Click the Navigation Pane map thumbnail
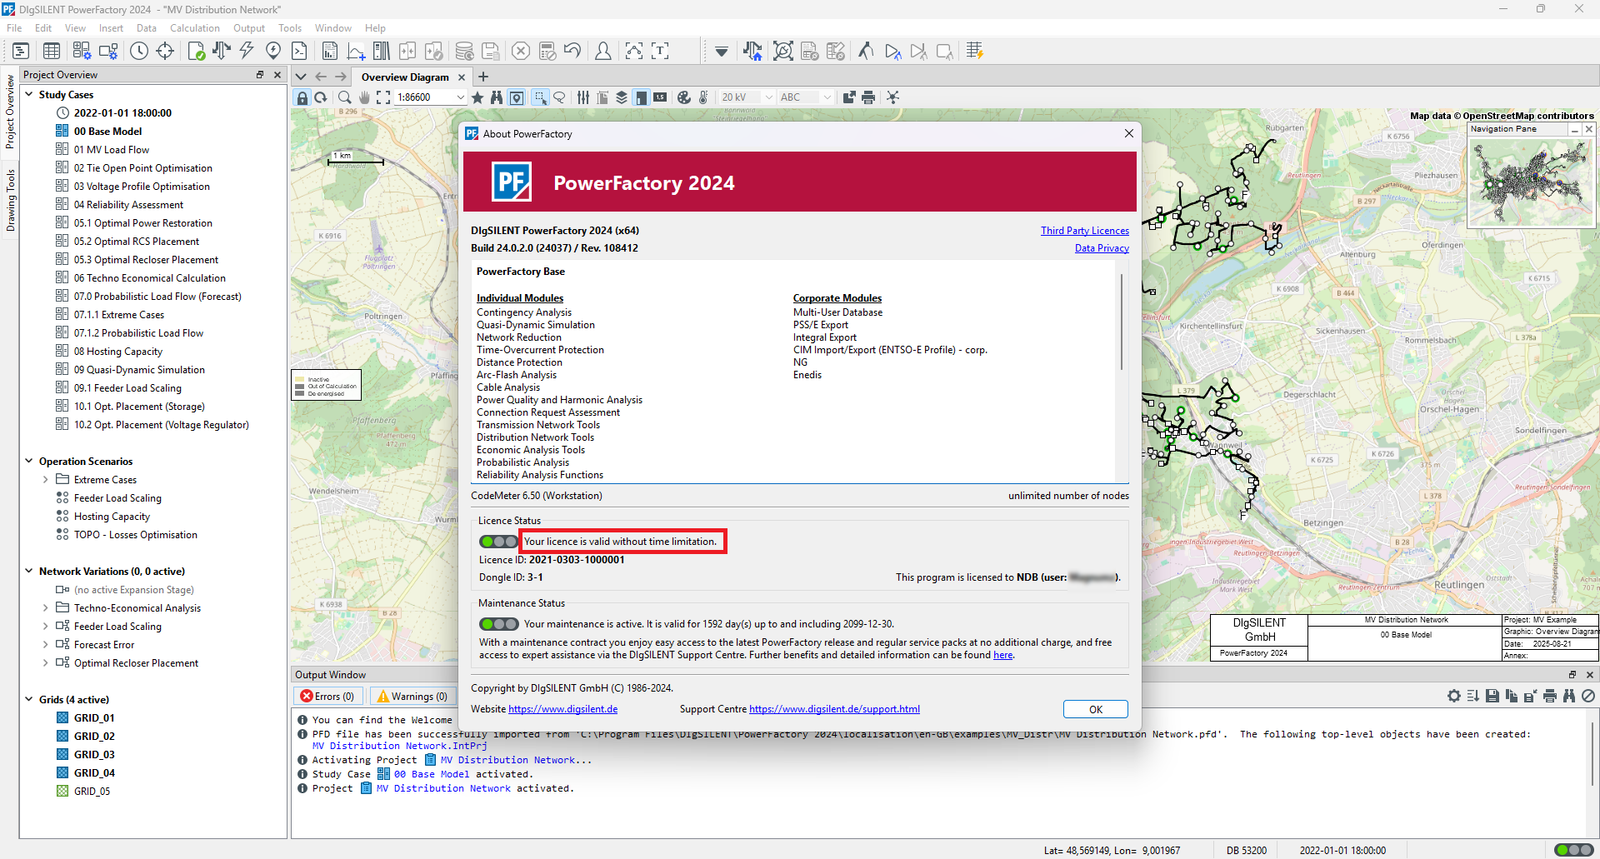The image size is (1600, 859). (x=1530, y=180)
